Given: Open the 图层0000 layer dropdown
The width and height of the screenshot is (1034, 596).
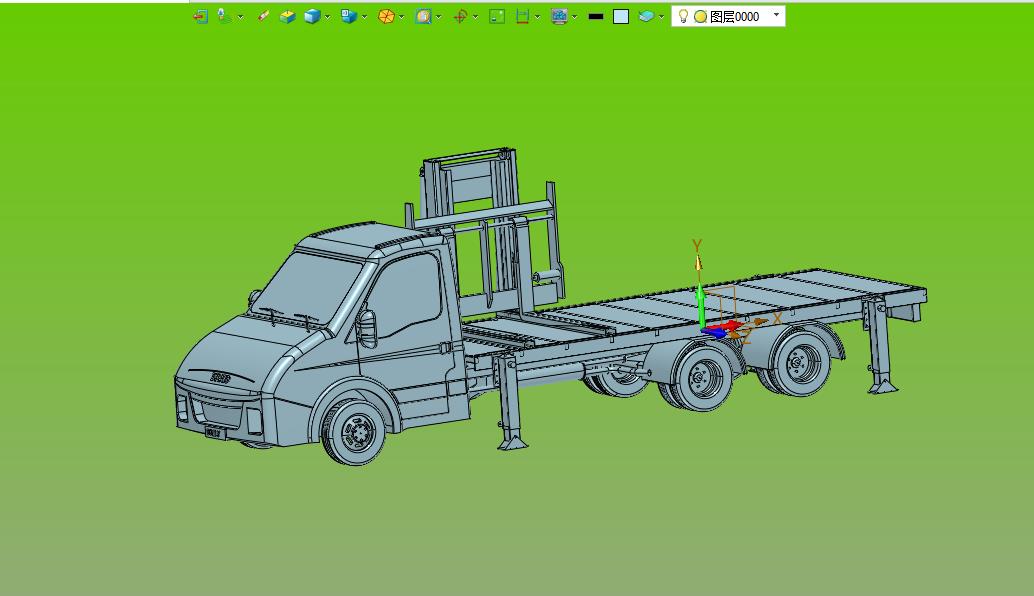Looking at the screenshot, I should point(777,15).
